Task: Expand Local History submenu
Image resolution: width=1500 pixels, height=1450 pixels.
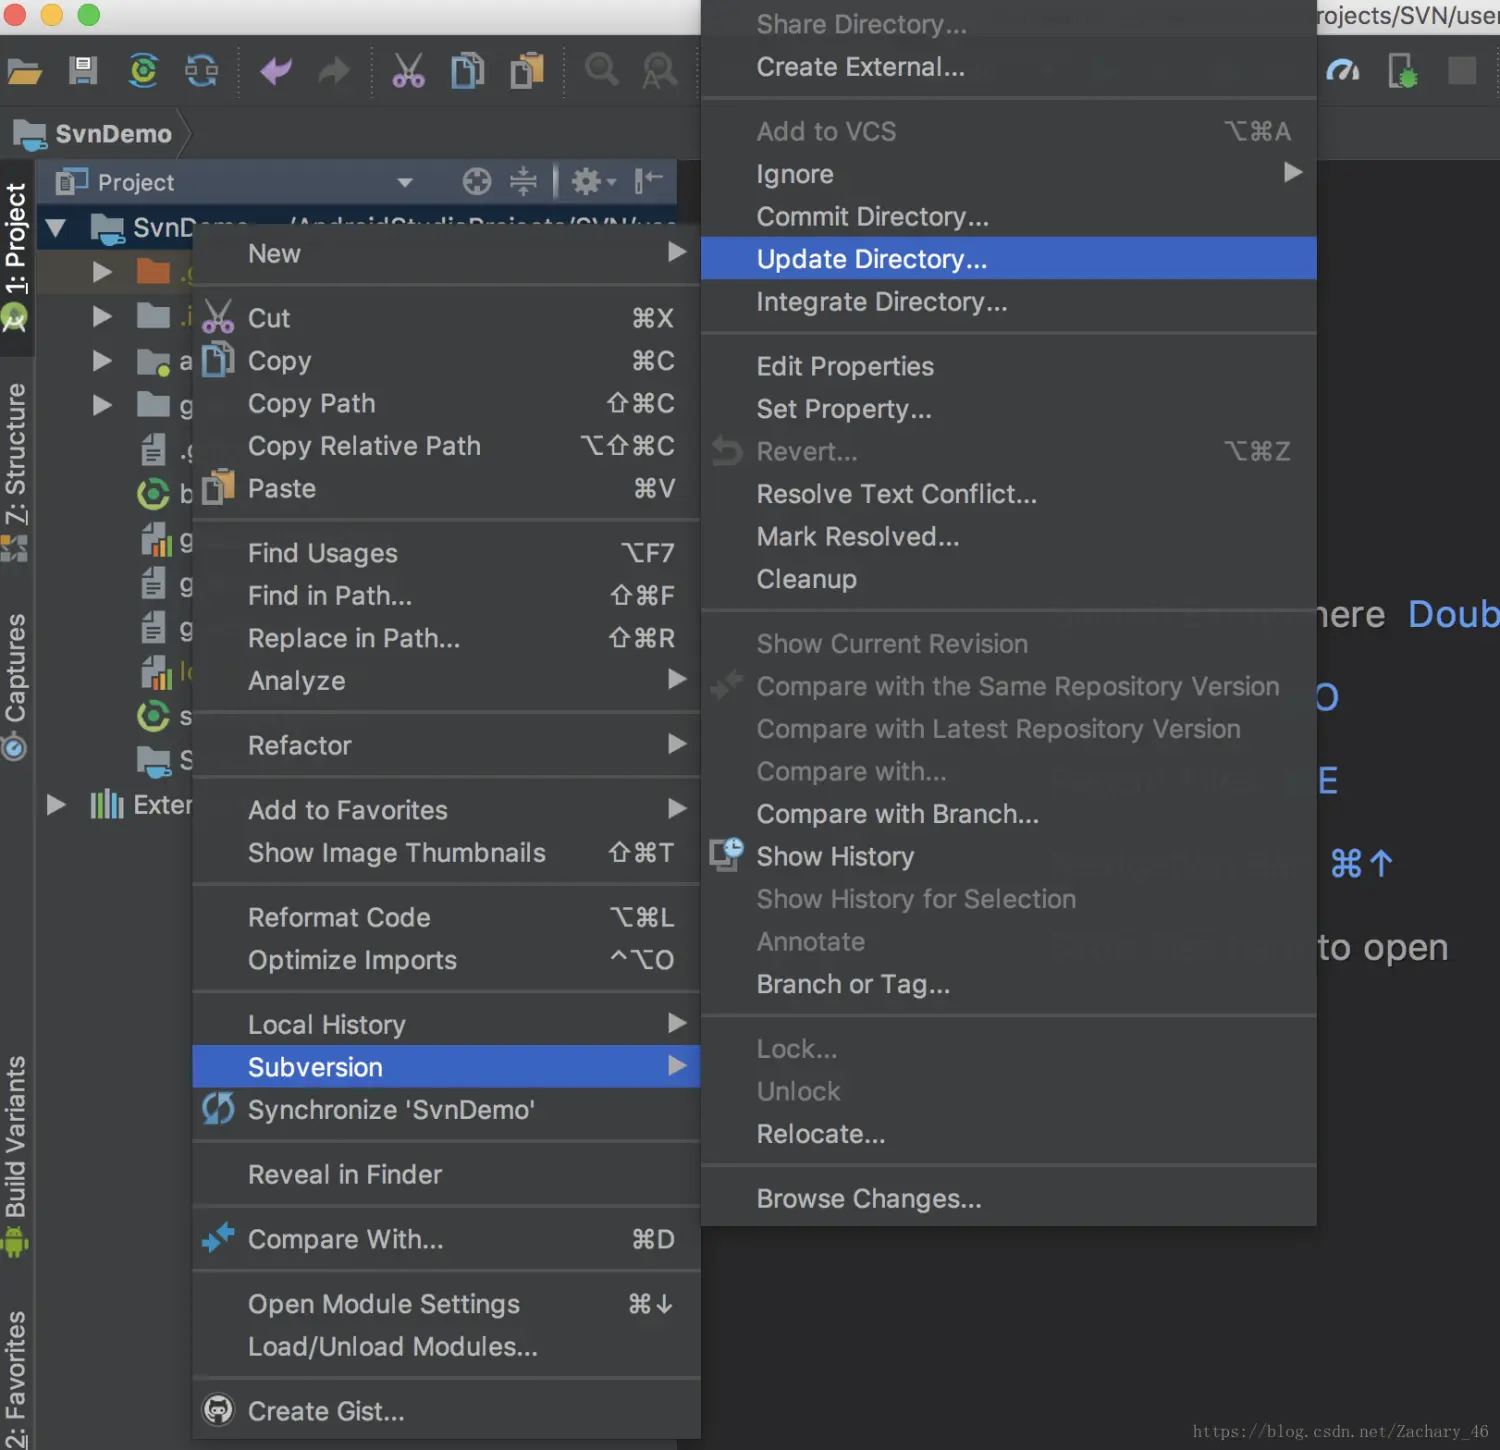Action: 446,1024
